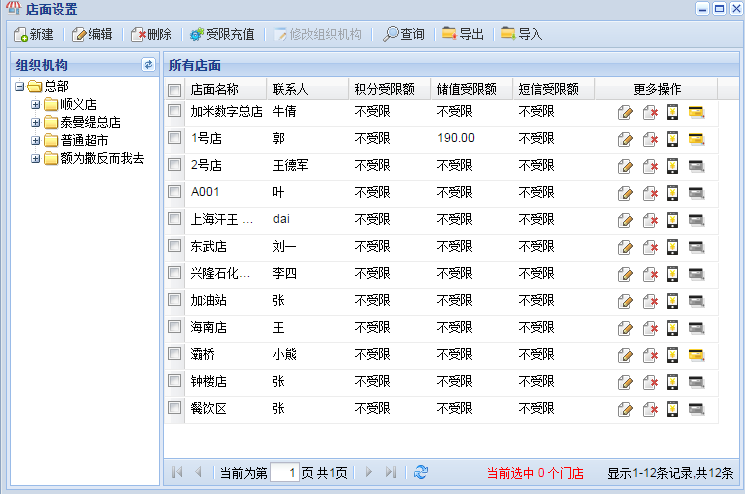The image size is (745, 494).
Task: Open the 查询 search tool
Action: point(403,34)
